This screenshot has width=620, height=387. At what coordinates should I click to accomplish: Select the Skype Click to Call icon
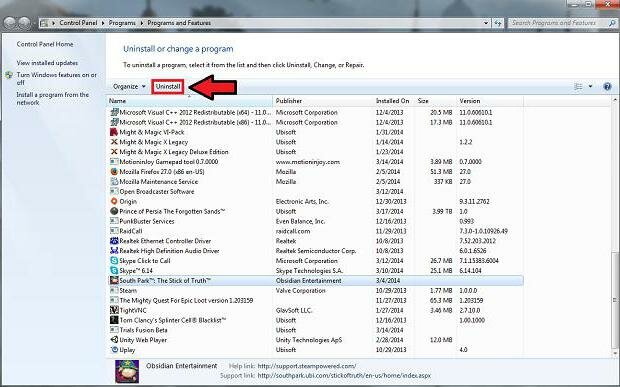(x=114, y=261)
